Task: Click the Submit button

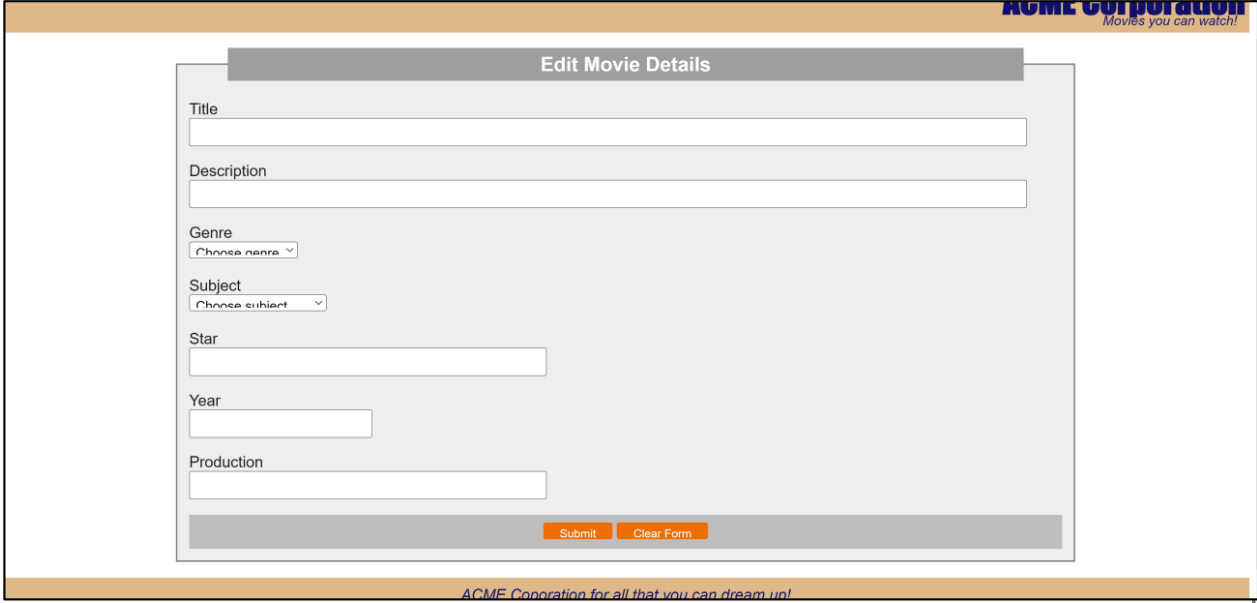Action: pyautogui.click(x=577, y=531)
